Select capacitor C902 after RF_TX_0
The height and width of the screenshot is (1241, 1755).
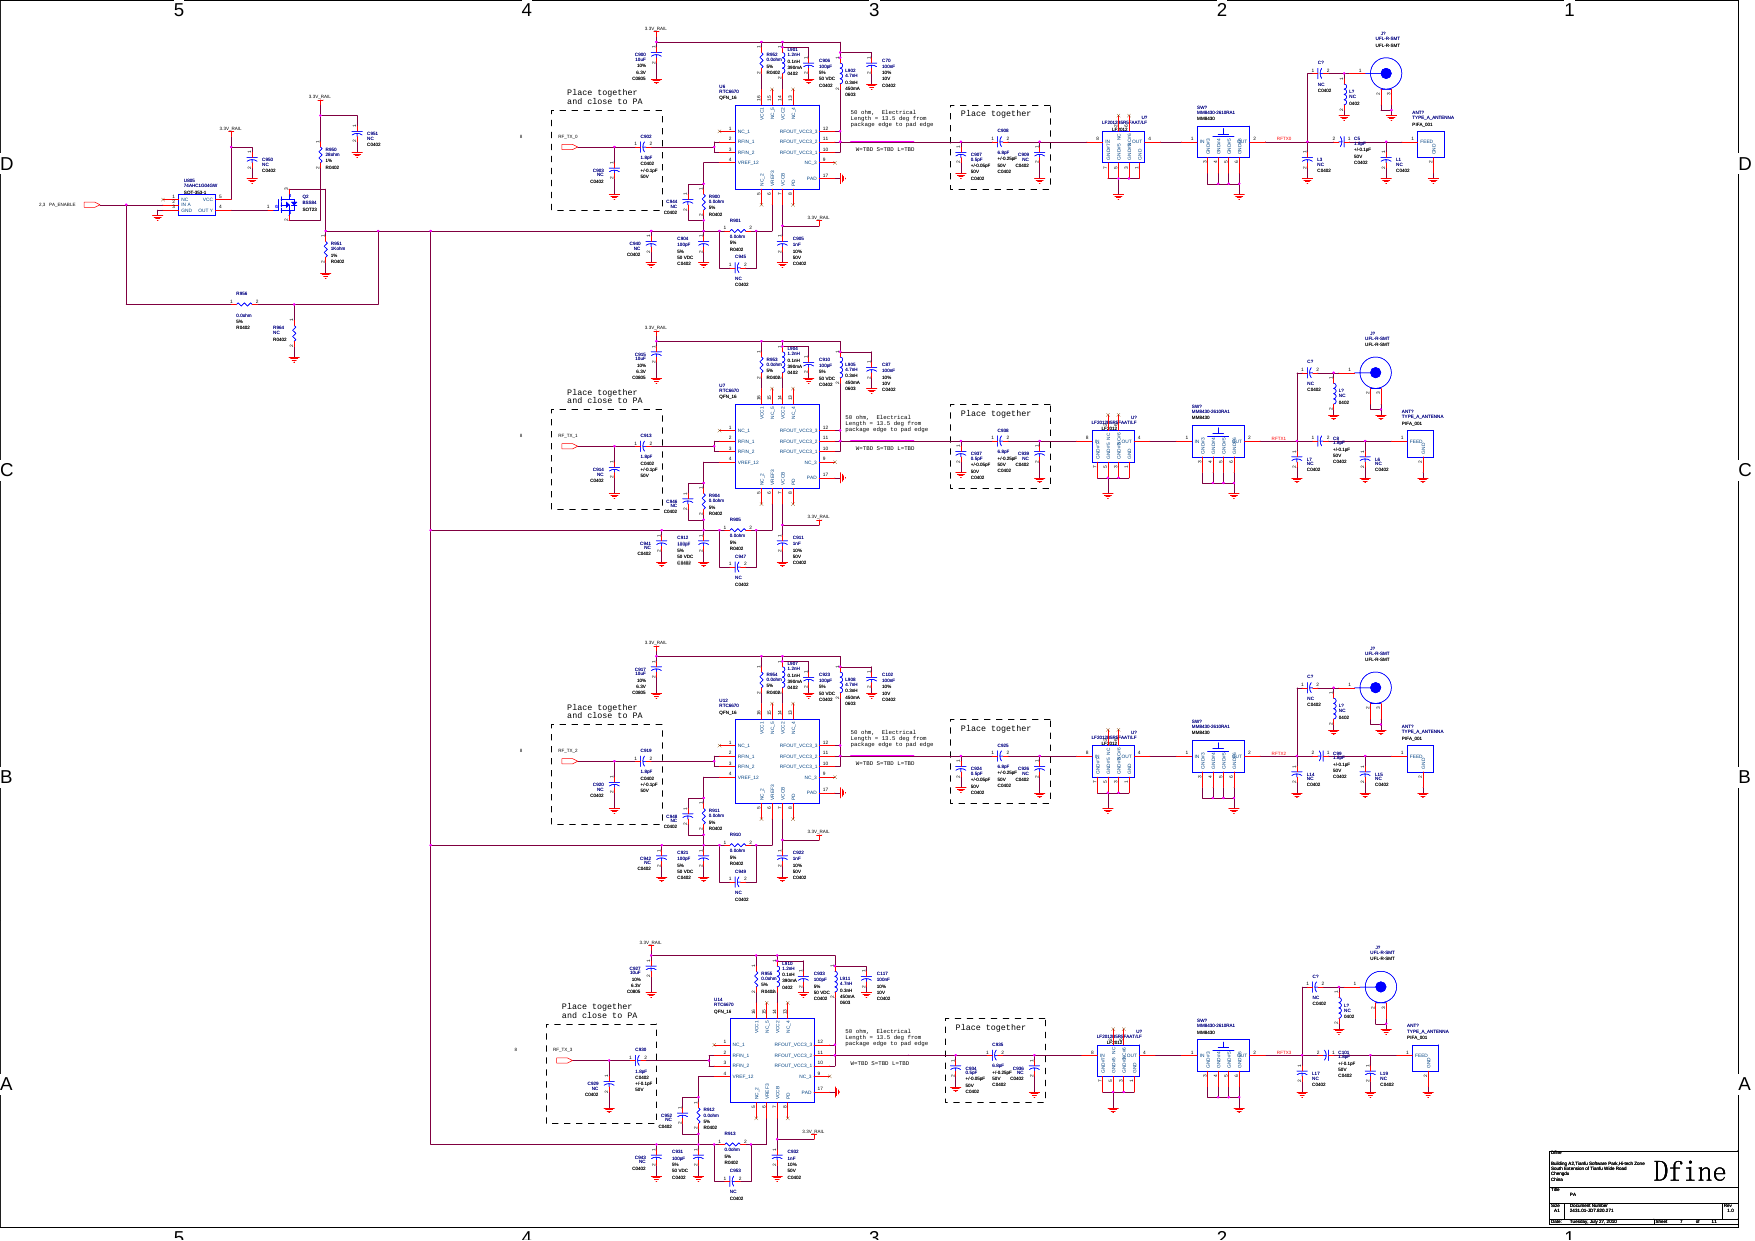(642, 146)
